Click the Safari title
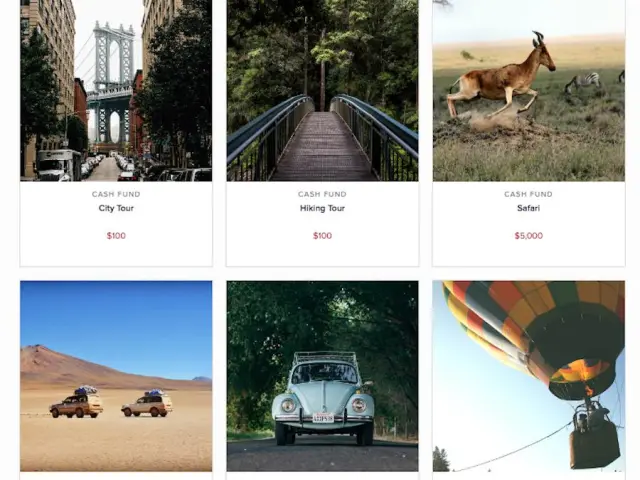The height and width of the screenshot is (480, 640). coord(529,208)
